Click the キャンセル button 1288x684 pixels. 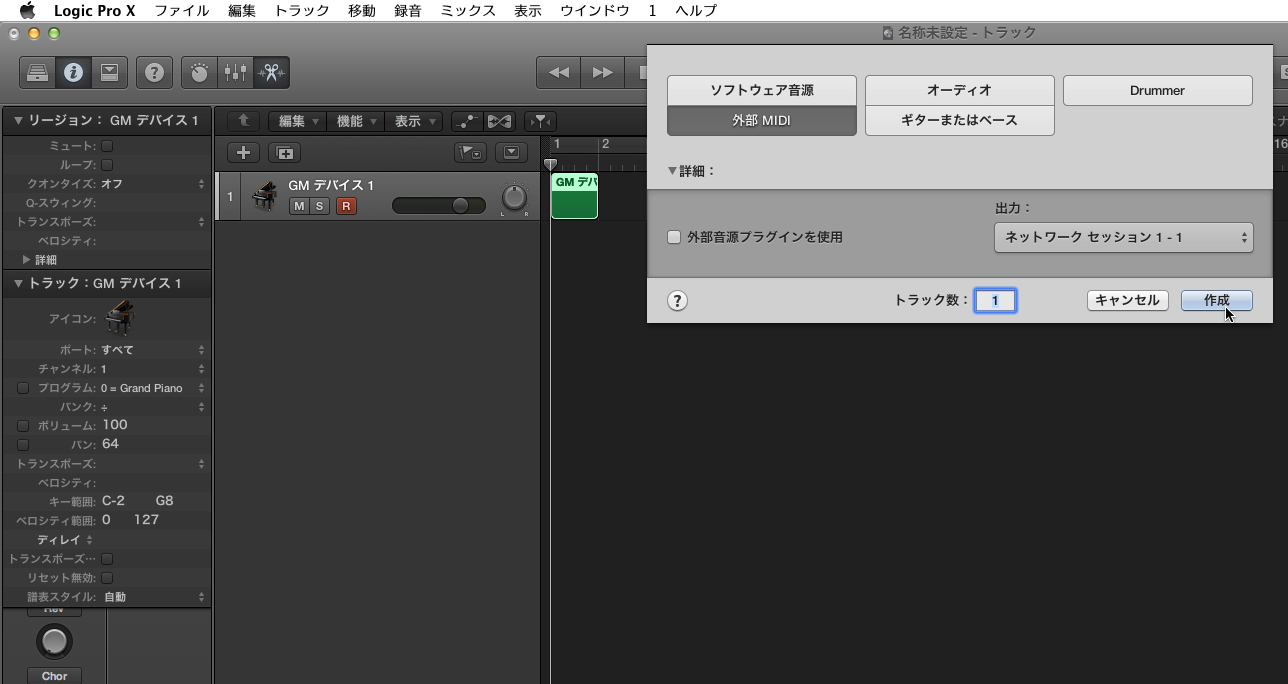[x=1128, y=301]
